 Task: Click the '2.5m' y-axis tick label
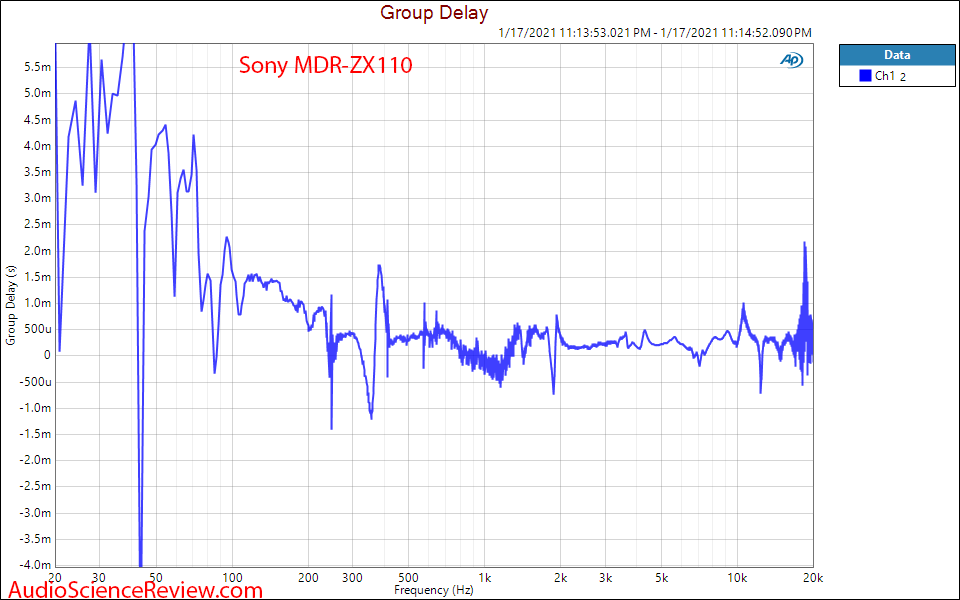coord(37,224)
